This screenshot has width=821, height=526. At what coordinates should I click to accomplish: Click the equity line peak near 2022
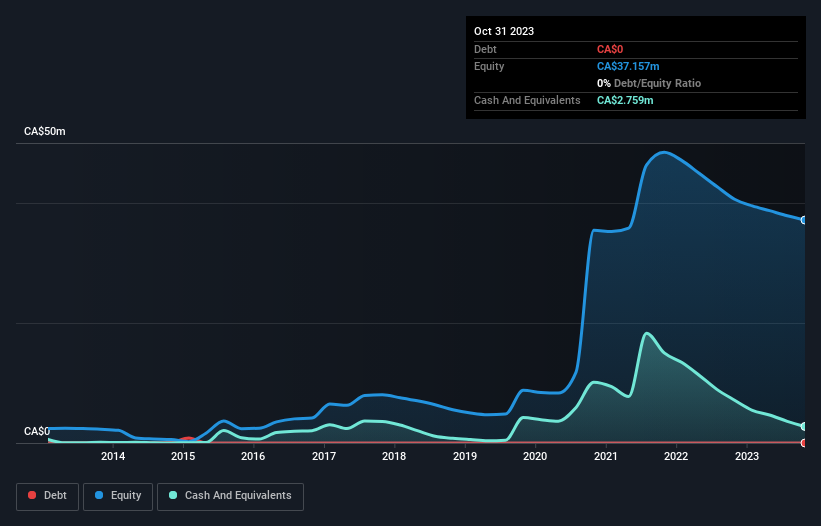point(664,152)
